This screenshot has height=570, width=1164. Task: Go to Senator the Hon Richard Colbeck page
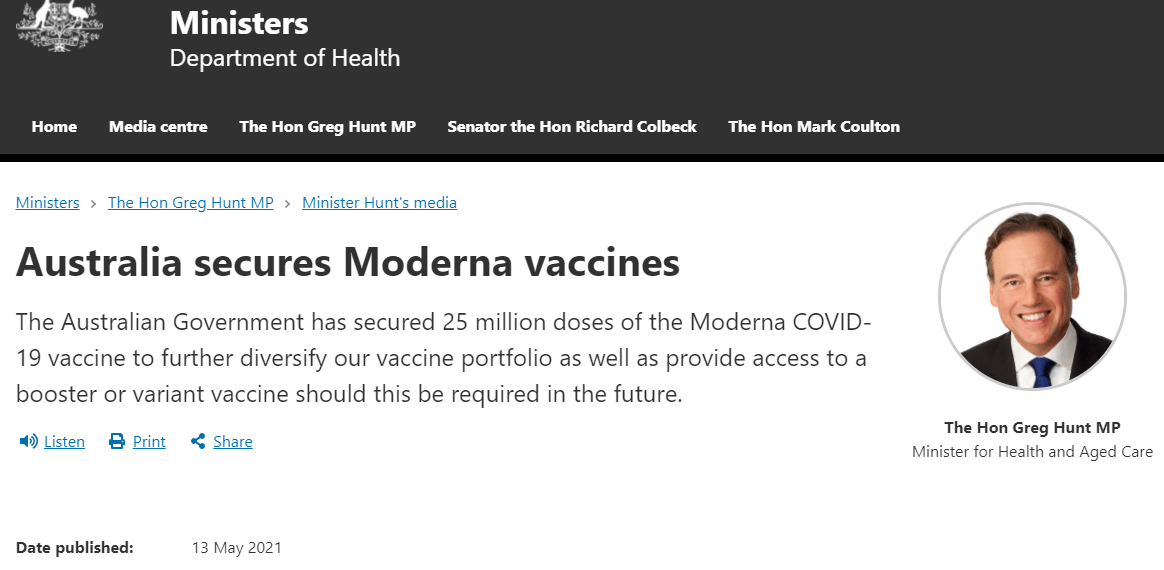[572, 127]
